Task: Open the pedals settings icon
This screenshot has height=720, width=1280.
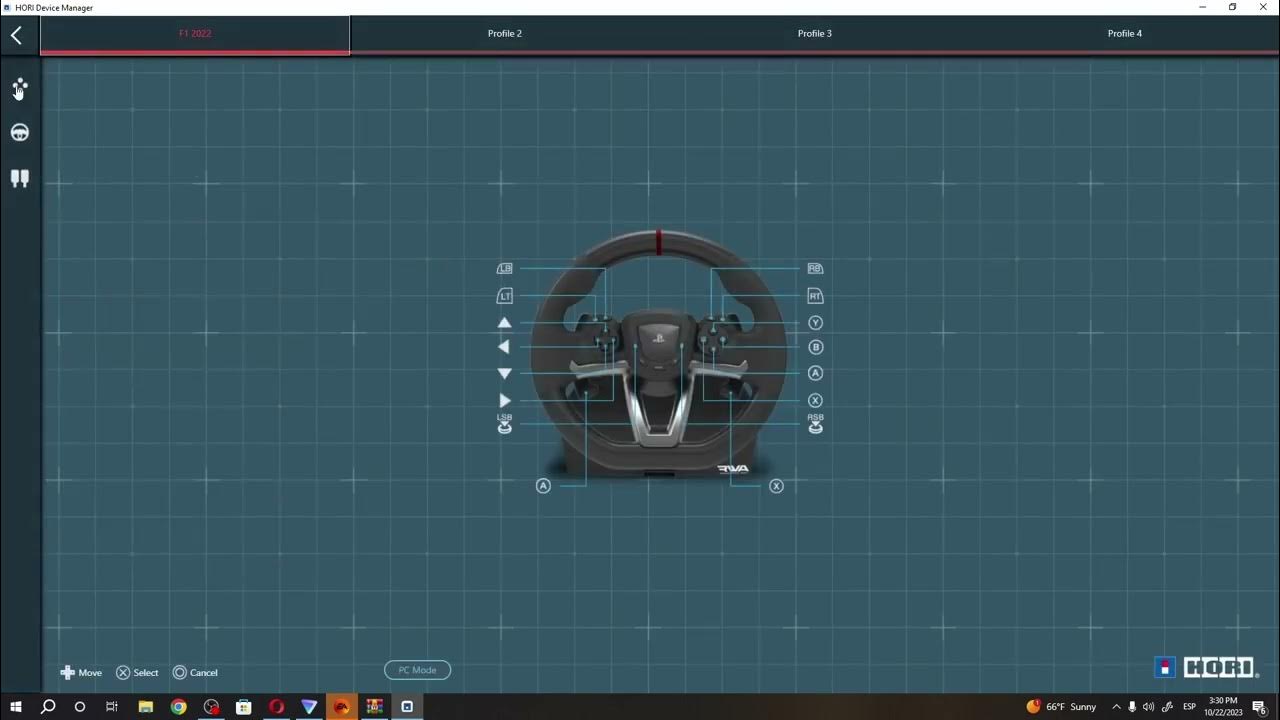Action: point(19,178)
